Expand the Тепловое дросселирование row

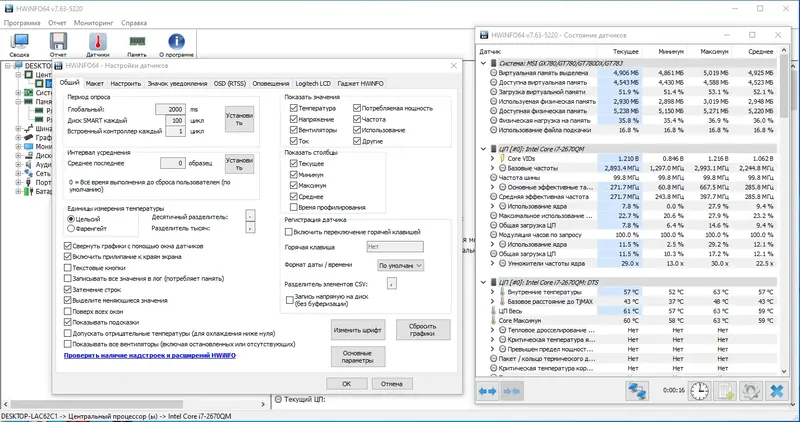point(493,330)
